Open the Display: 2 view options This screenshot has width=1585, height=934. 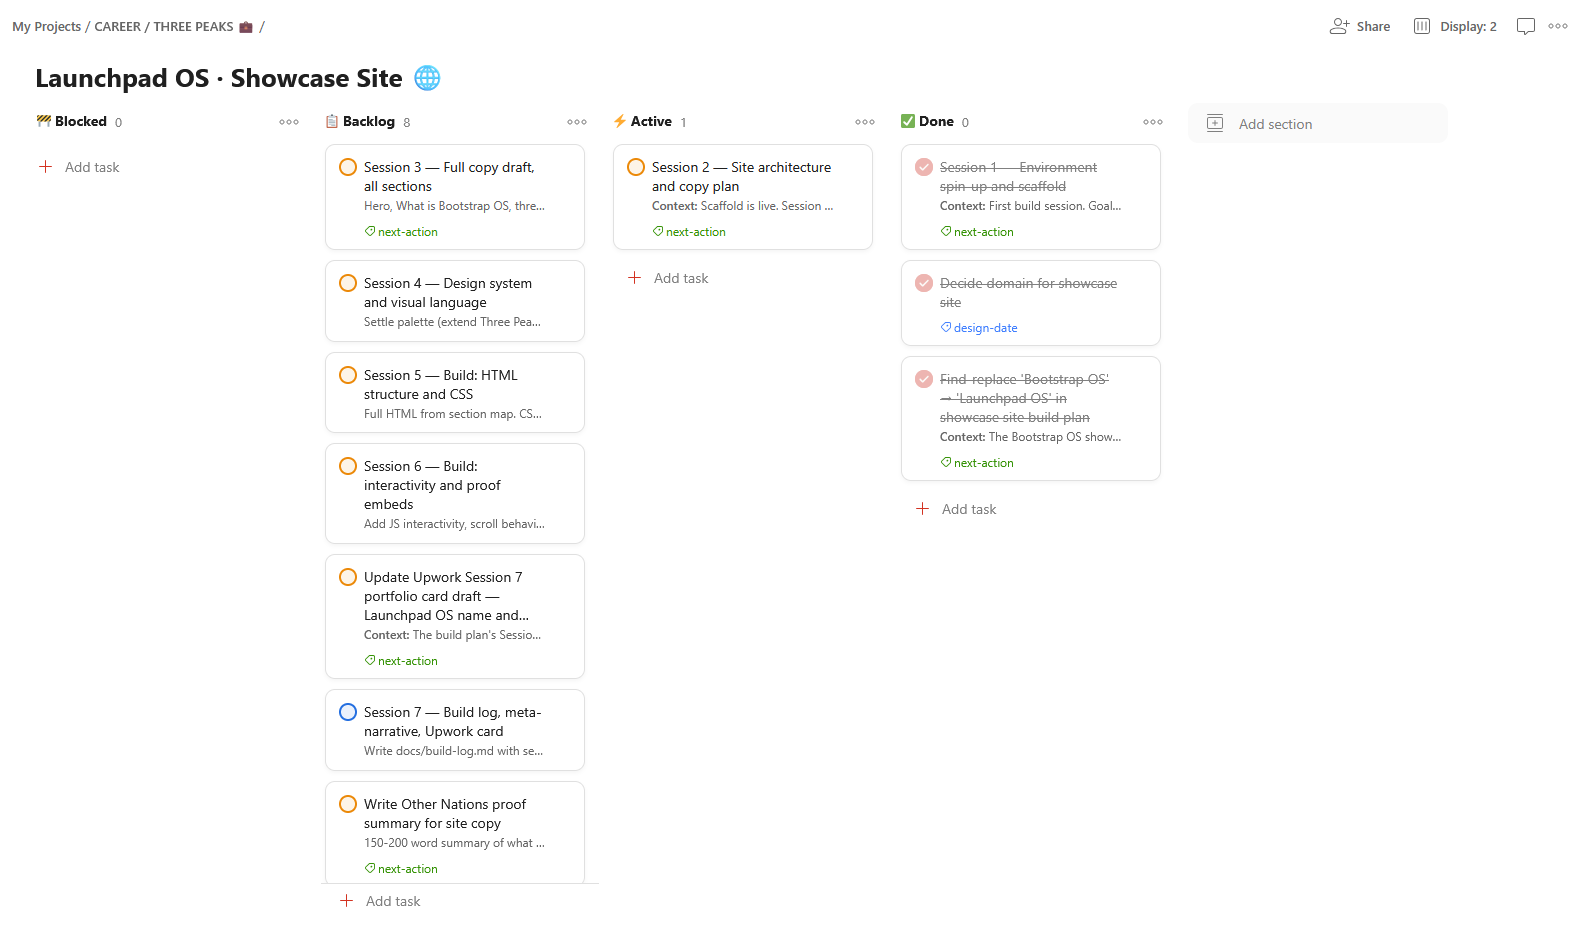[1455, 26]
